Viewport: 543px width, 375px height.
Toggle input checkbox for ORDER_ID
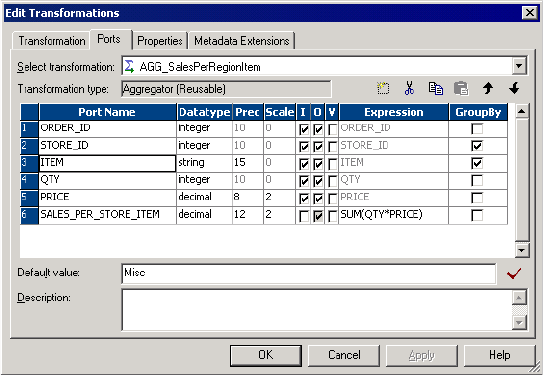pyautogui.click(x=303, y=130)
